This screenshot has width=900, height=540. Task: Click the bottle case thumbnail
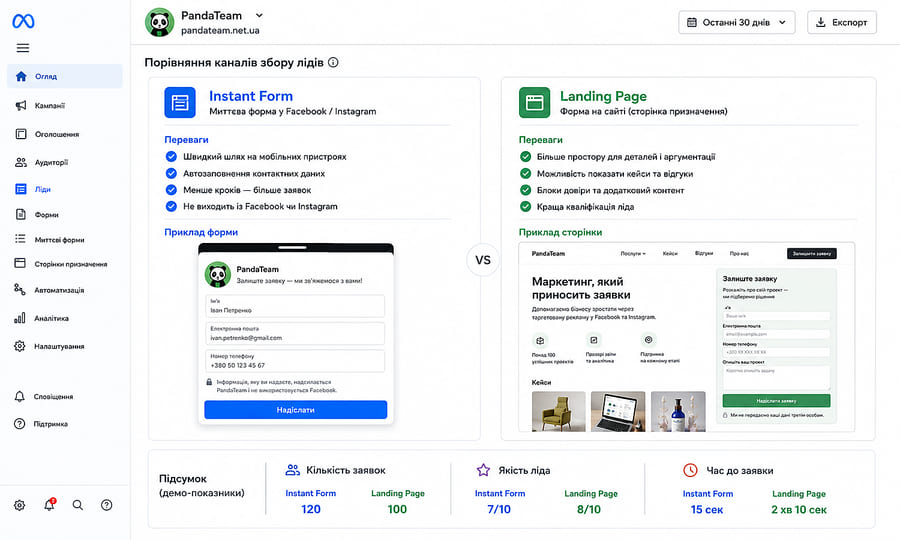tap(678, 411)
